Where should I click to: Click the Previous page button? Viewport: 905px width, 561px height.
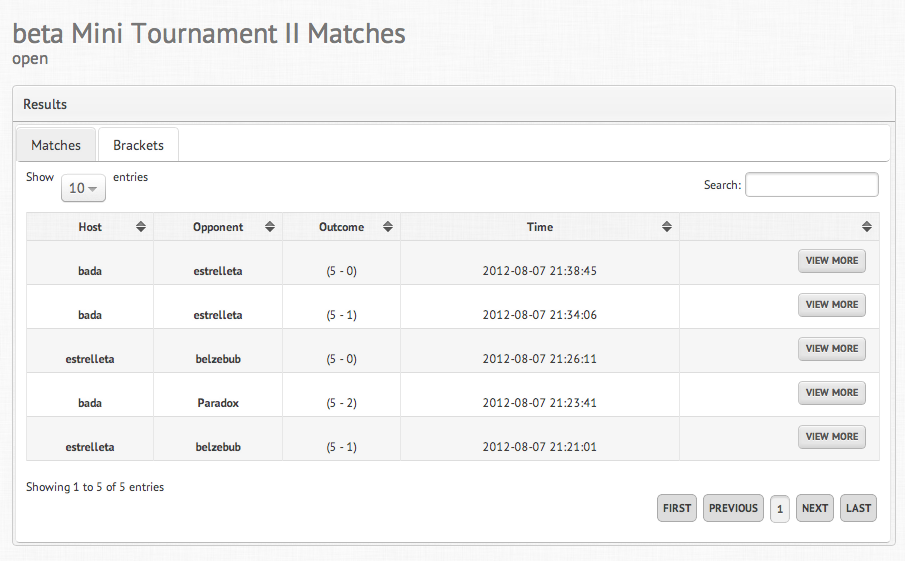click(733, 508)
